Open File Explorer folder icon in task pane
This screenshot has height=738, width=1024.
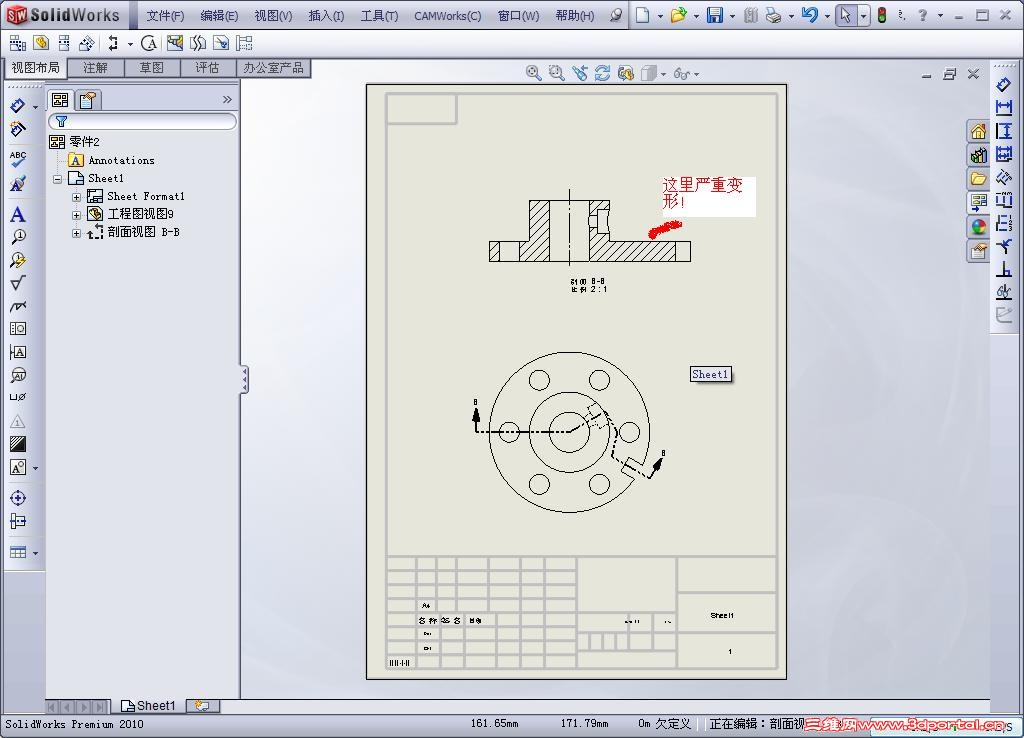(x=978, y=178)
